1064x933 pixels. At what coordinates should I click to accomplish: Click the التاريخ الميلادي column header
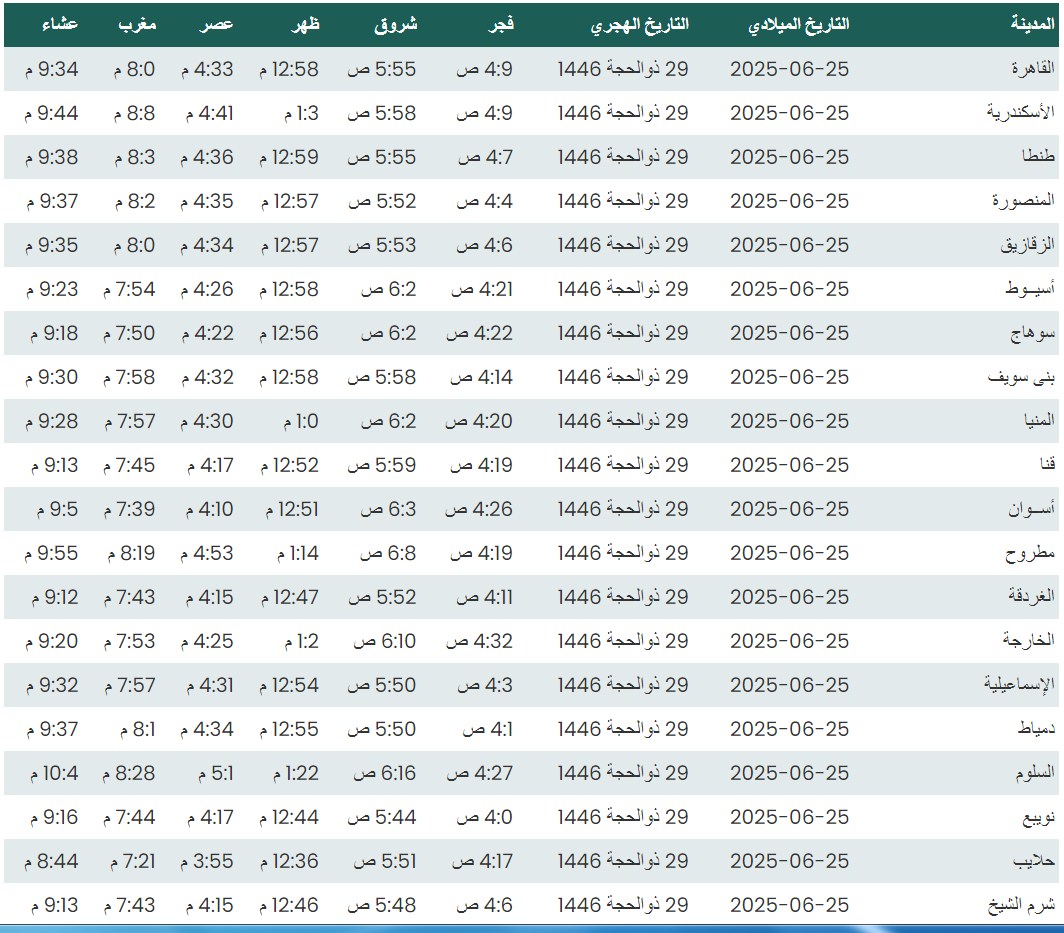click(798, 25)
